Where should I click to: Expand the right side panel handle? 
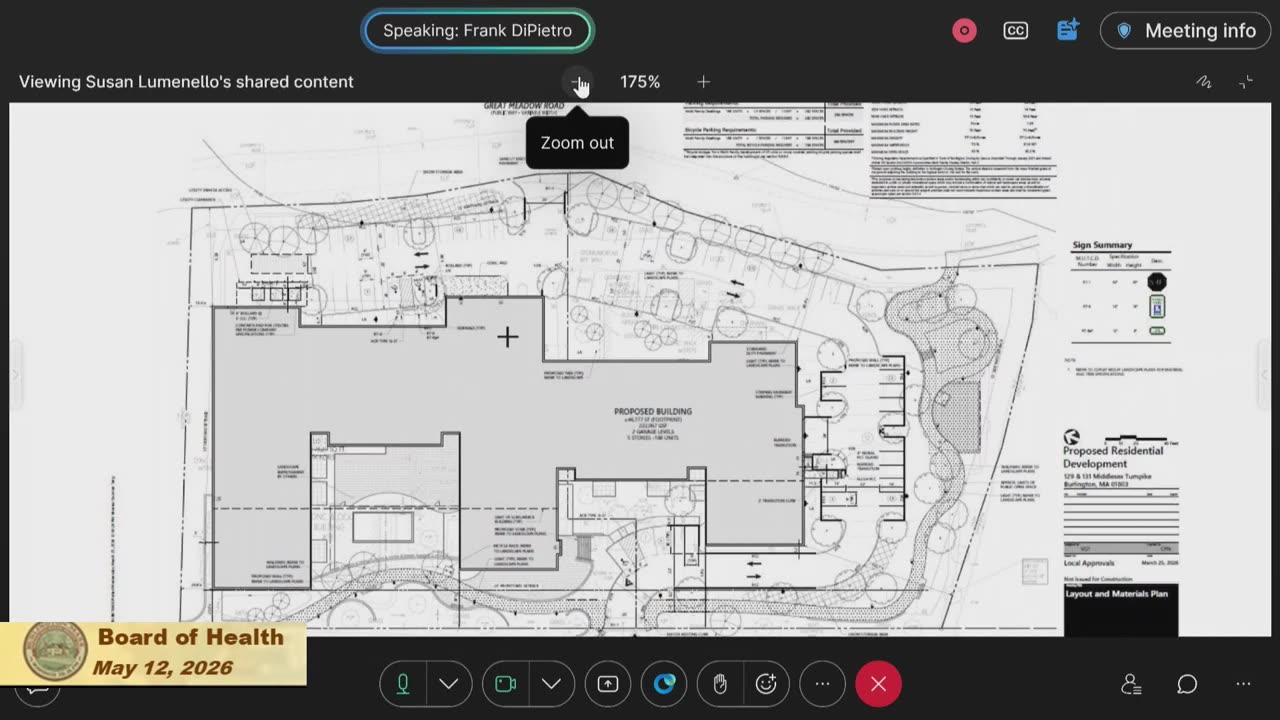(x=1265, y=374)
